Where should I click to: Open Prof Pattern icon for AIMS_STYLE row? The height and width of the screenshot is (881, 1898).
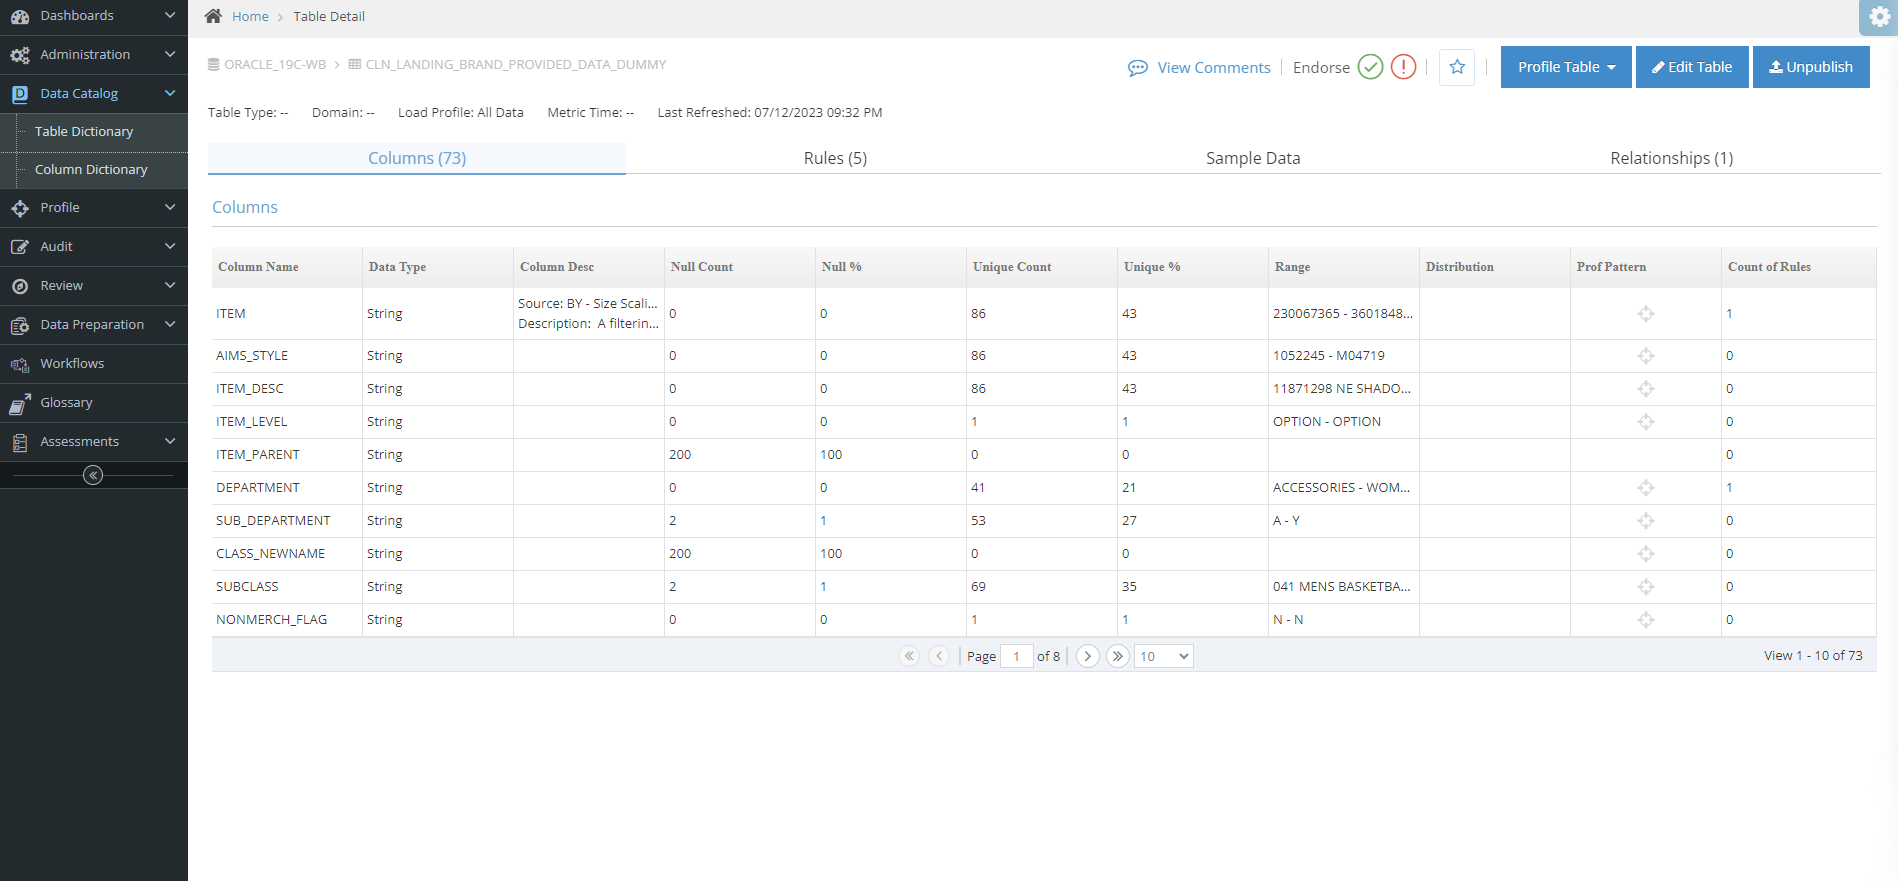tap(1646, 356)
